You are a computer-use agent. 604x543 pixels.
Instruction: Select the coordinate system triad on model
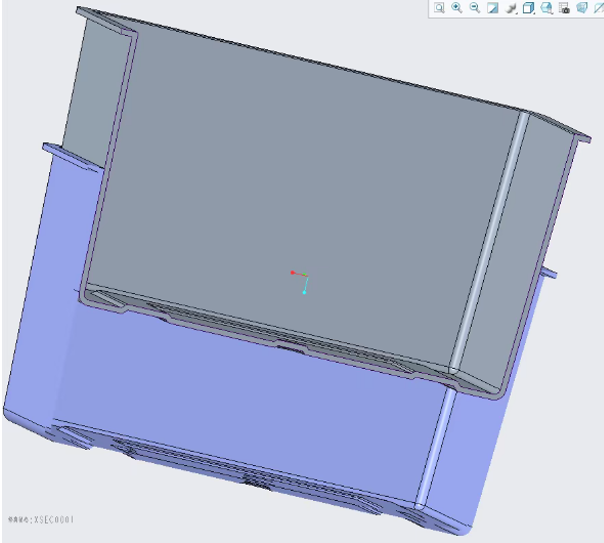[x=300, y=278]
